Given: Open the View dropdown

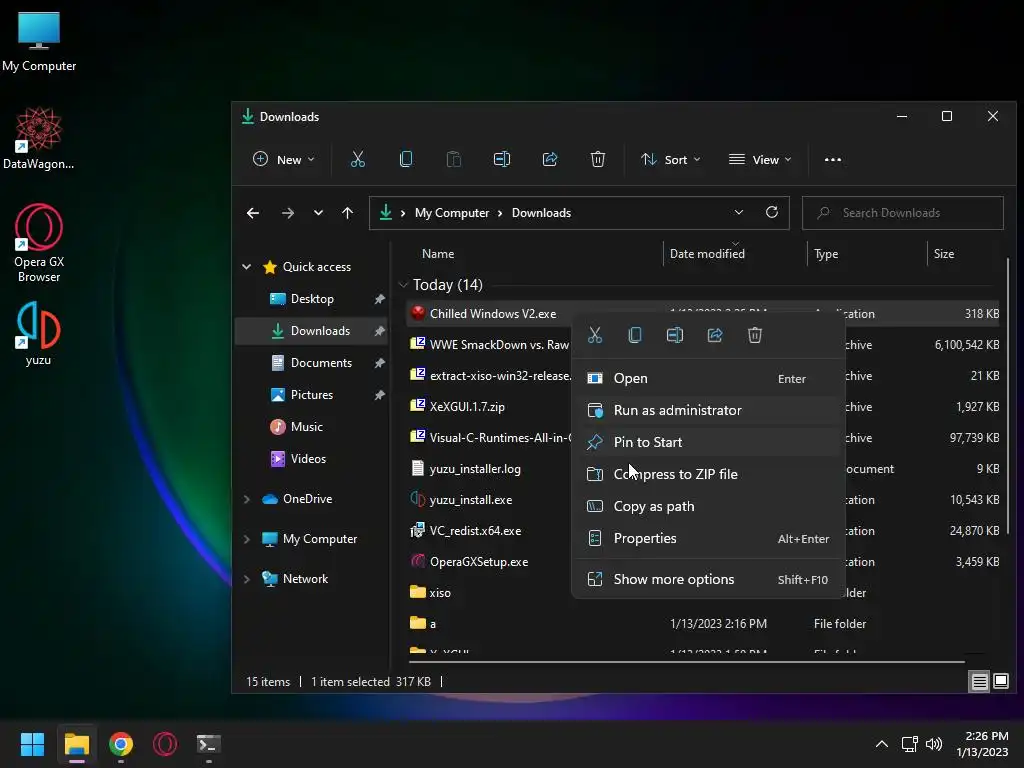Looking at the screenshot, I should [760, 159].
